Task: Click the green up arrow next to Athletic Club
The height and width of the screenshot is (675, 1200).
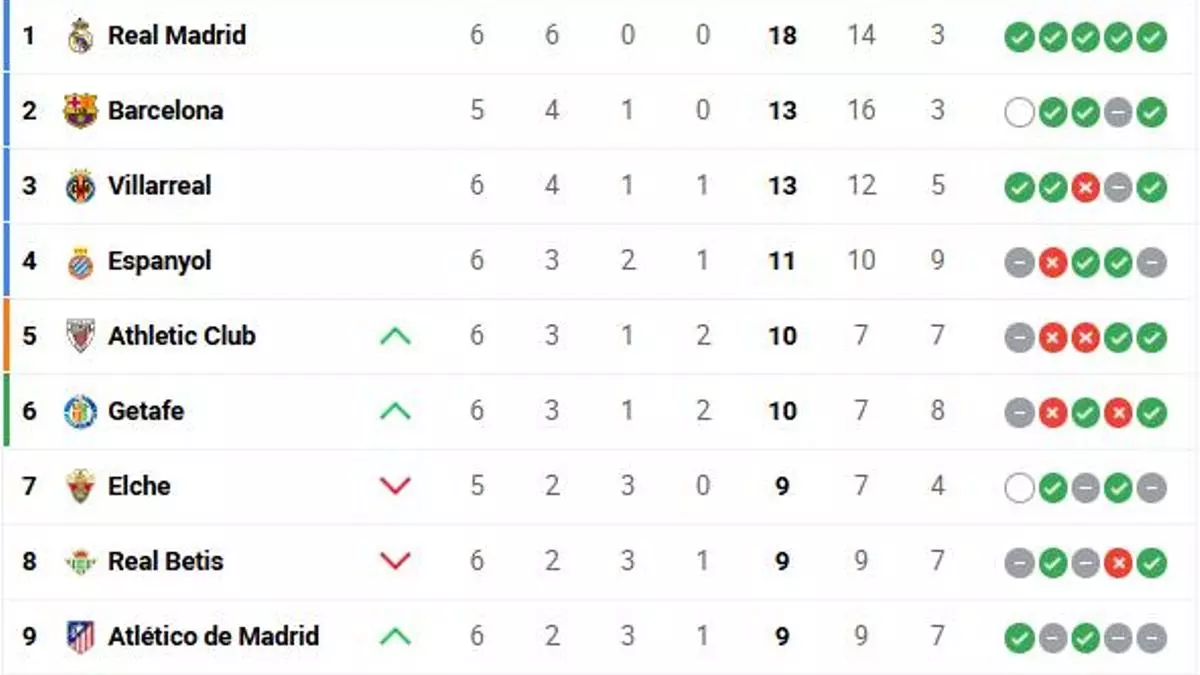Action: (x=395, y=335)
